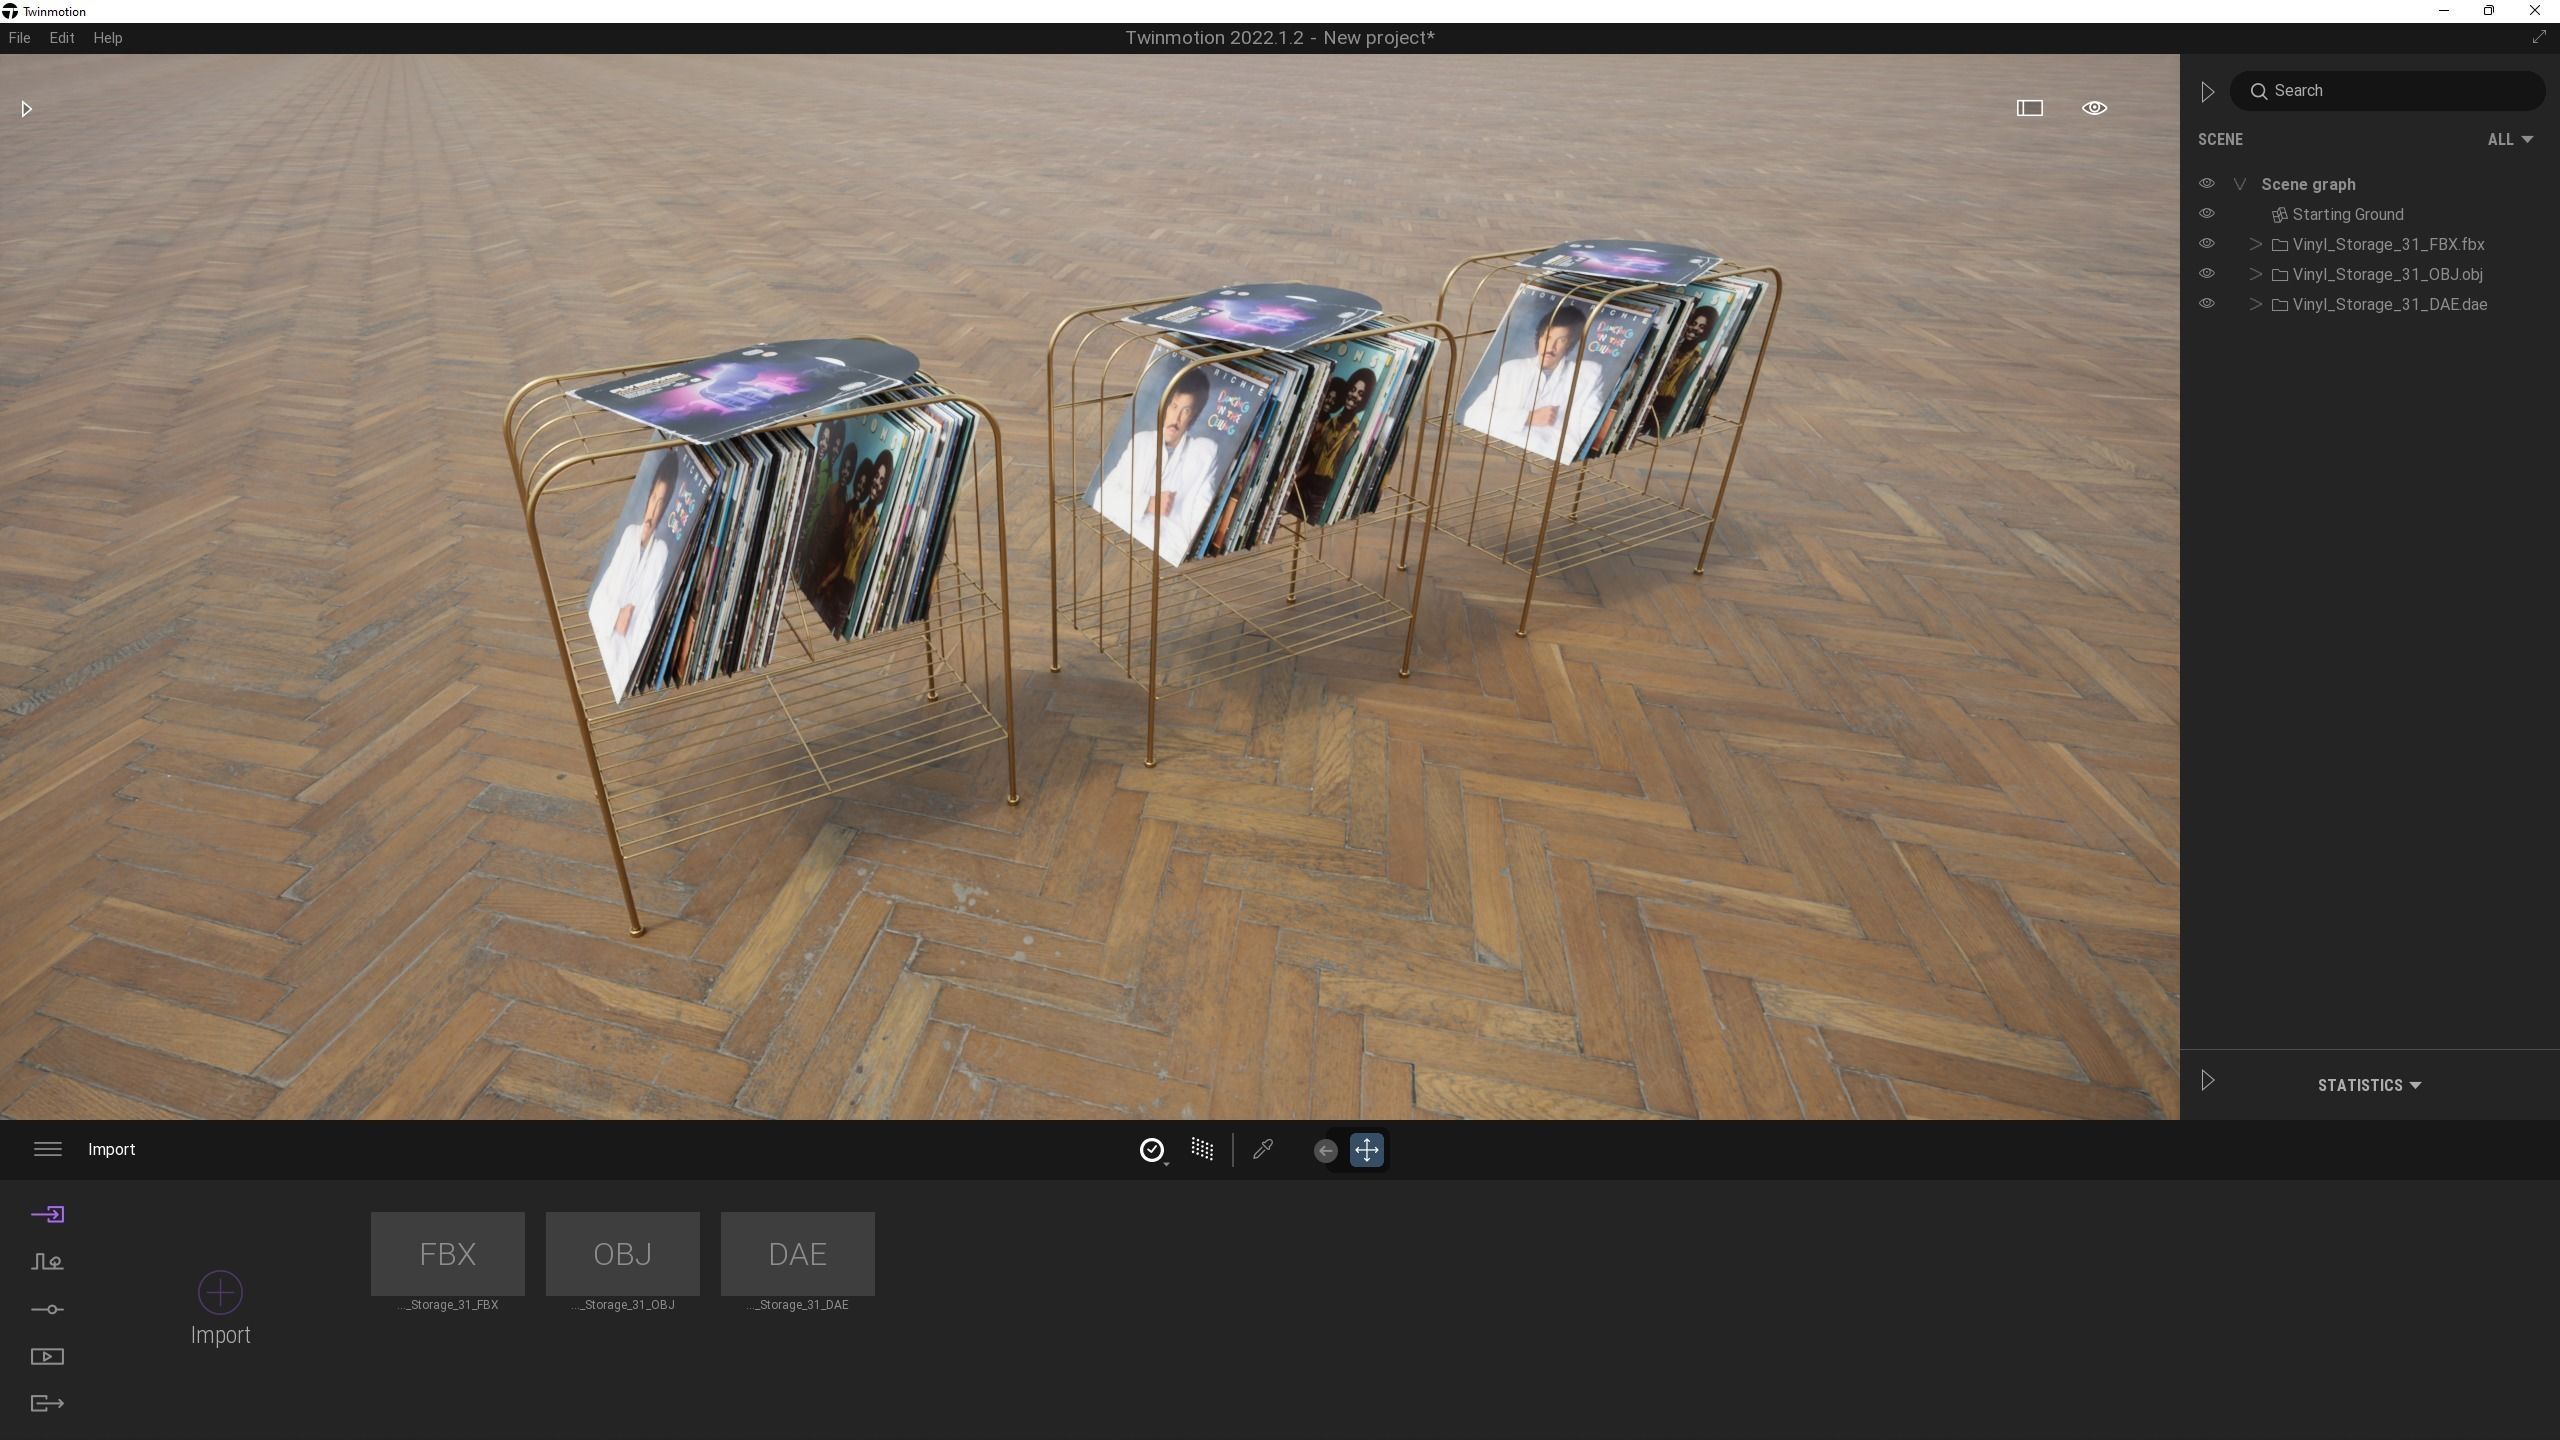Click the Search field in scene panel
2560x1440 pixels.
click(2386, 91)
